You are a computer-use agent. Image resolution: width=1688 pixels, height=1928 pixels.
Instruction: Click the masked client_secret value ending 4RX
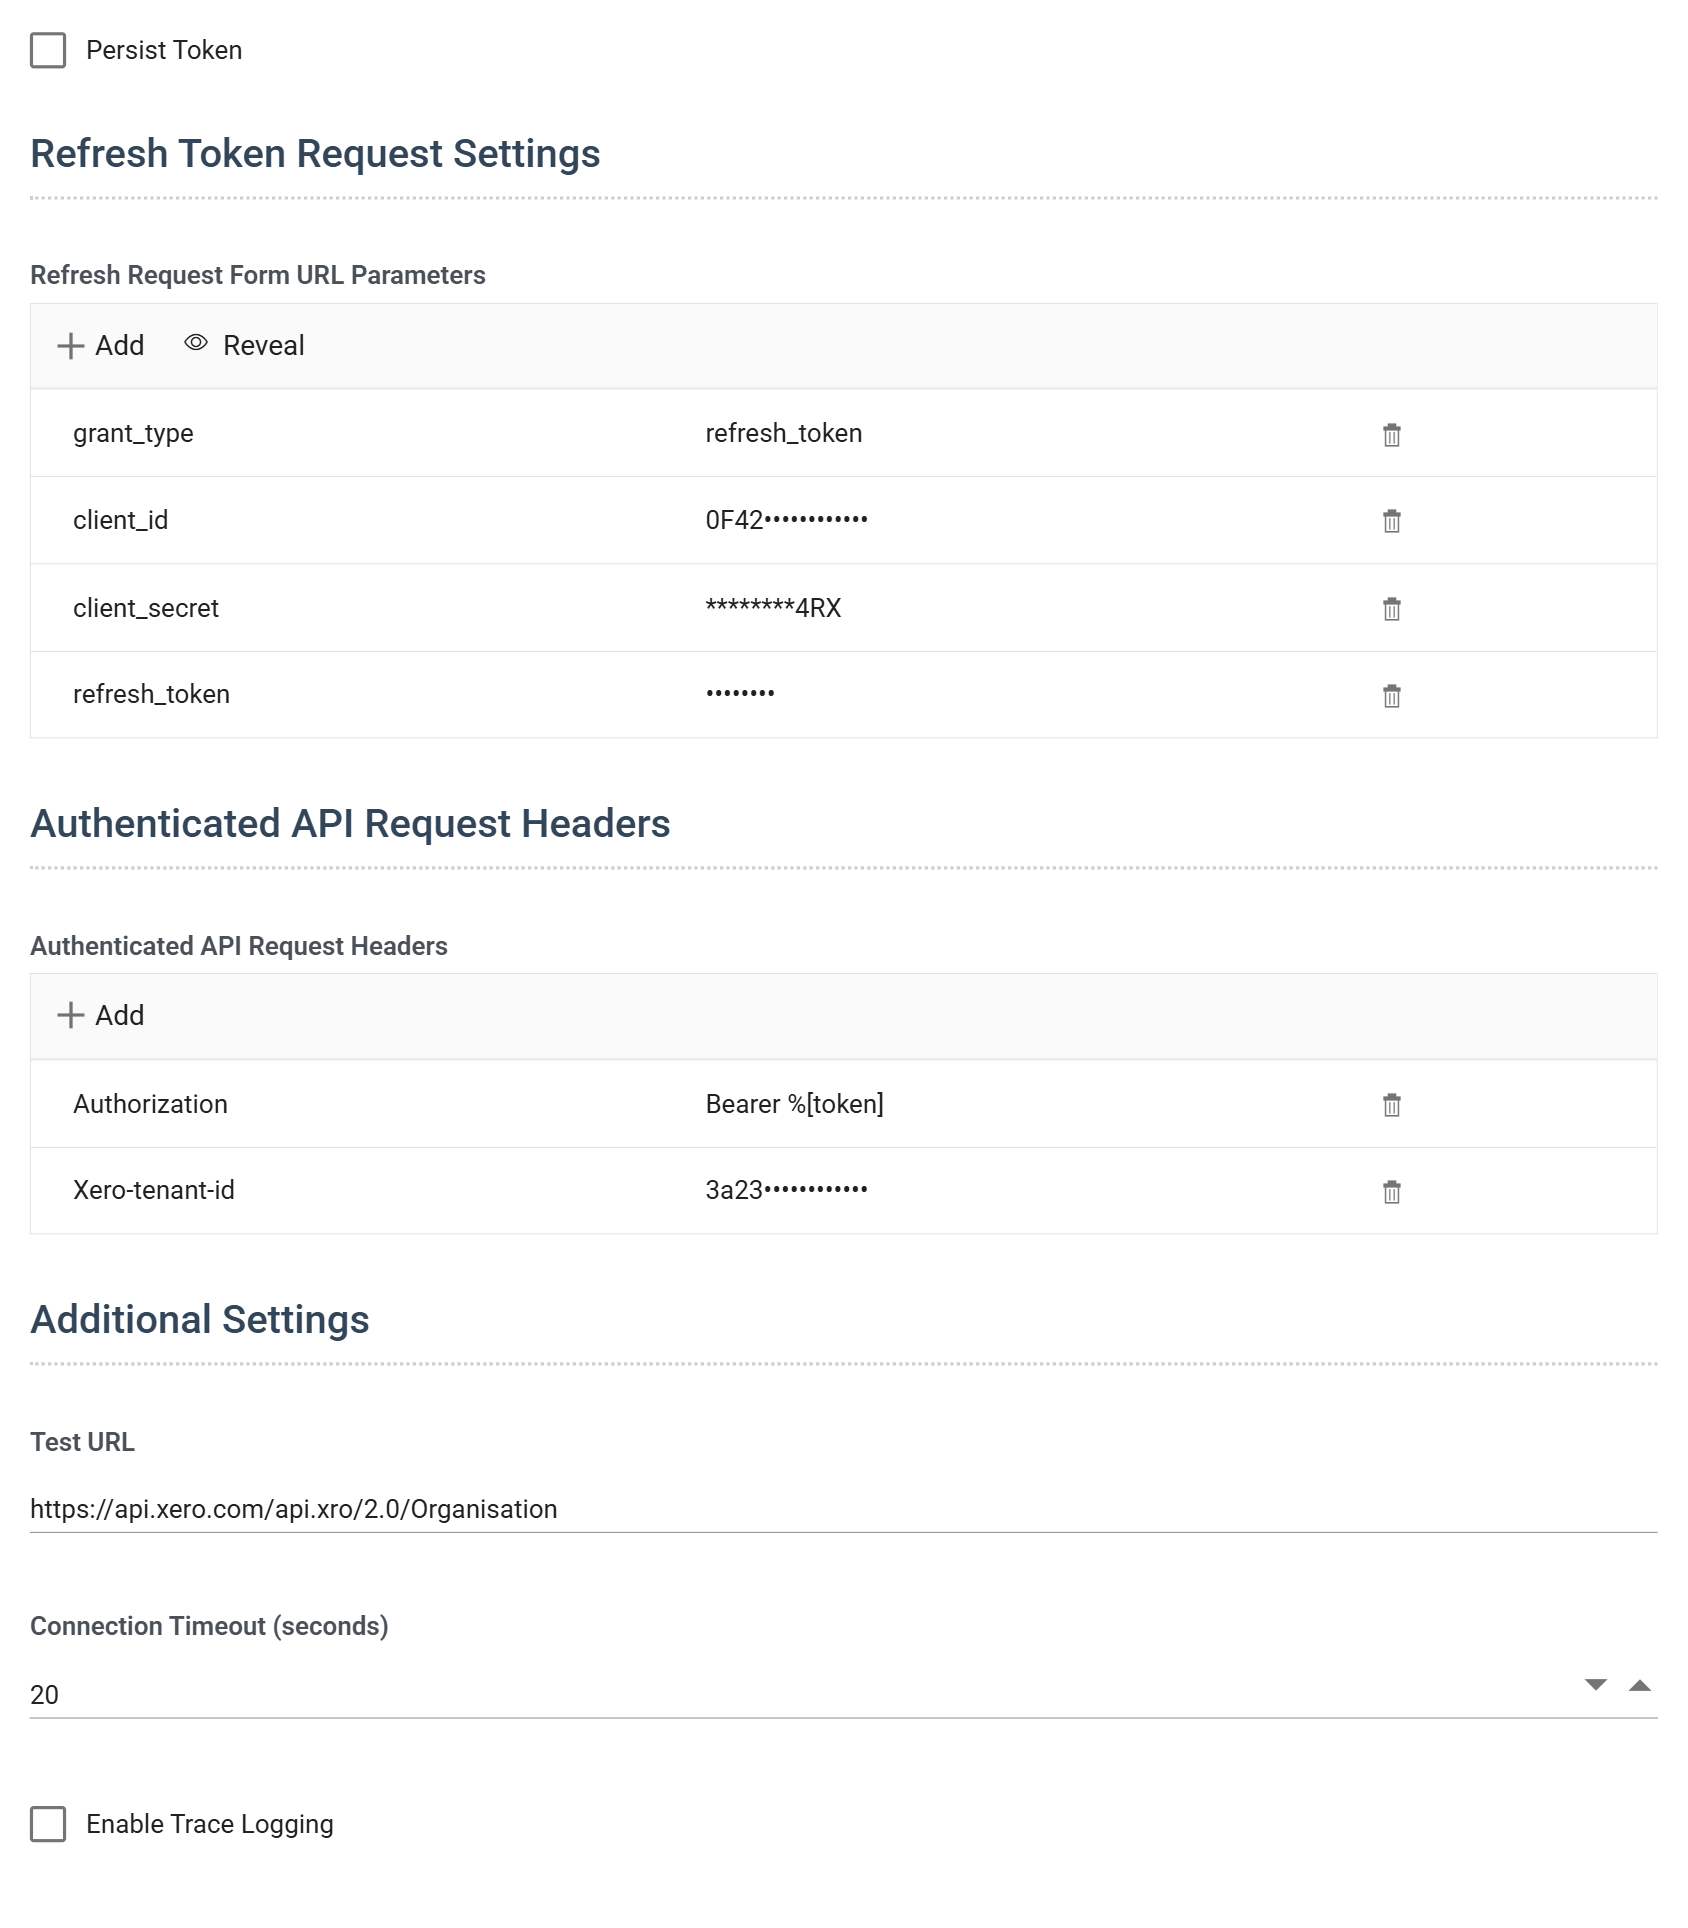tap(774, 608)
